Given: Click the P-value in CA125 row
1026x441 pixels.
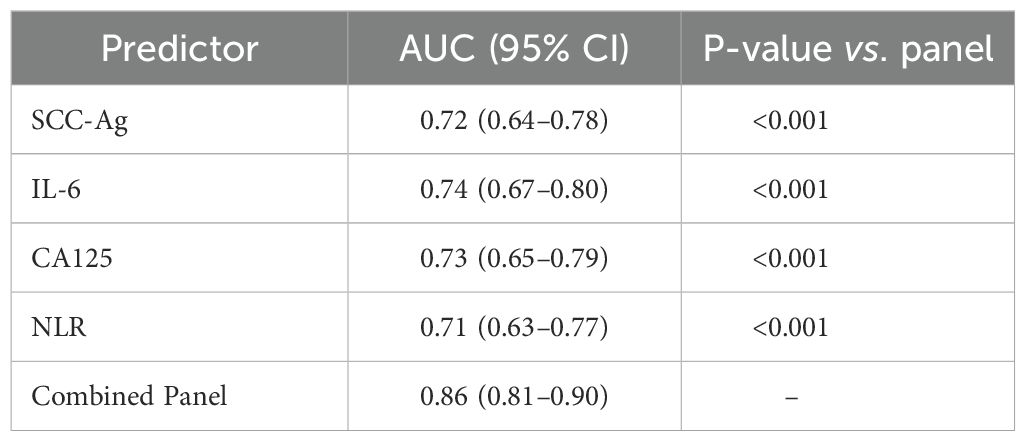Looking at the screenshot, I should pyautogui.click(x=791, y=259).
